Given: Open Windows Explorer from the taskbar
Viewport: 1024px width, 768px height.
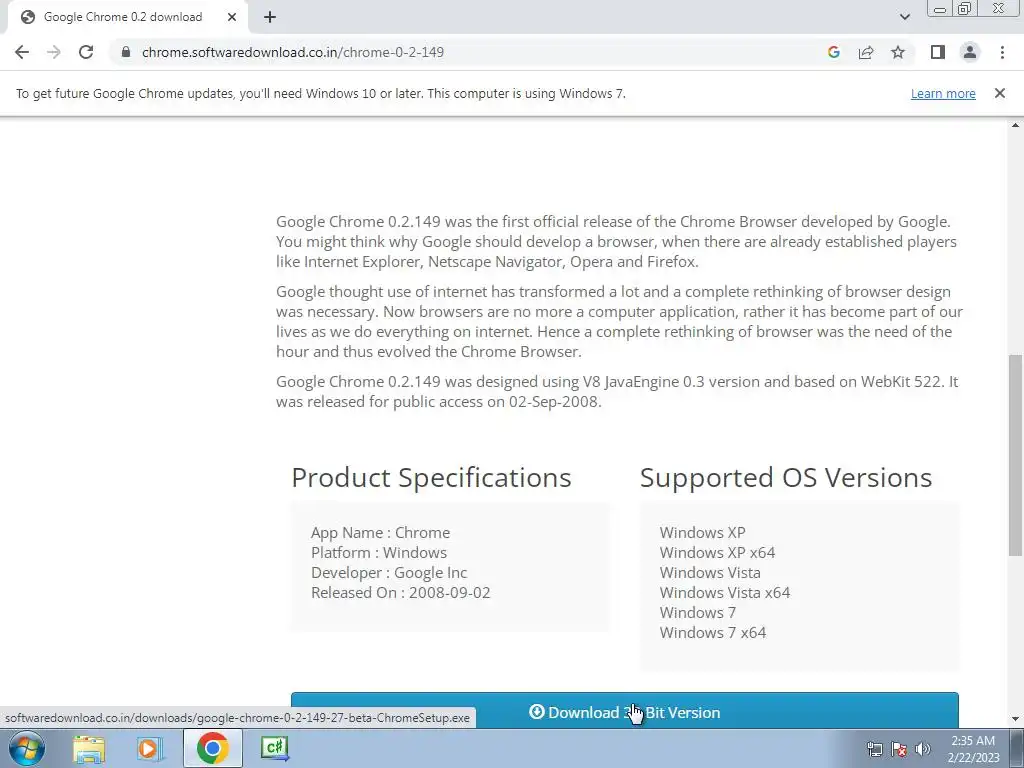Looking at the screenshot, I should 89,748.
